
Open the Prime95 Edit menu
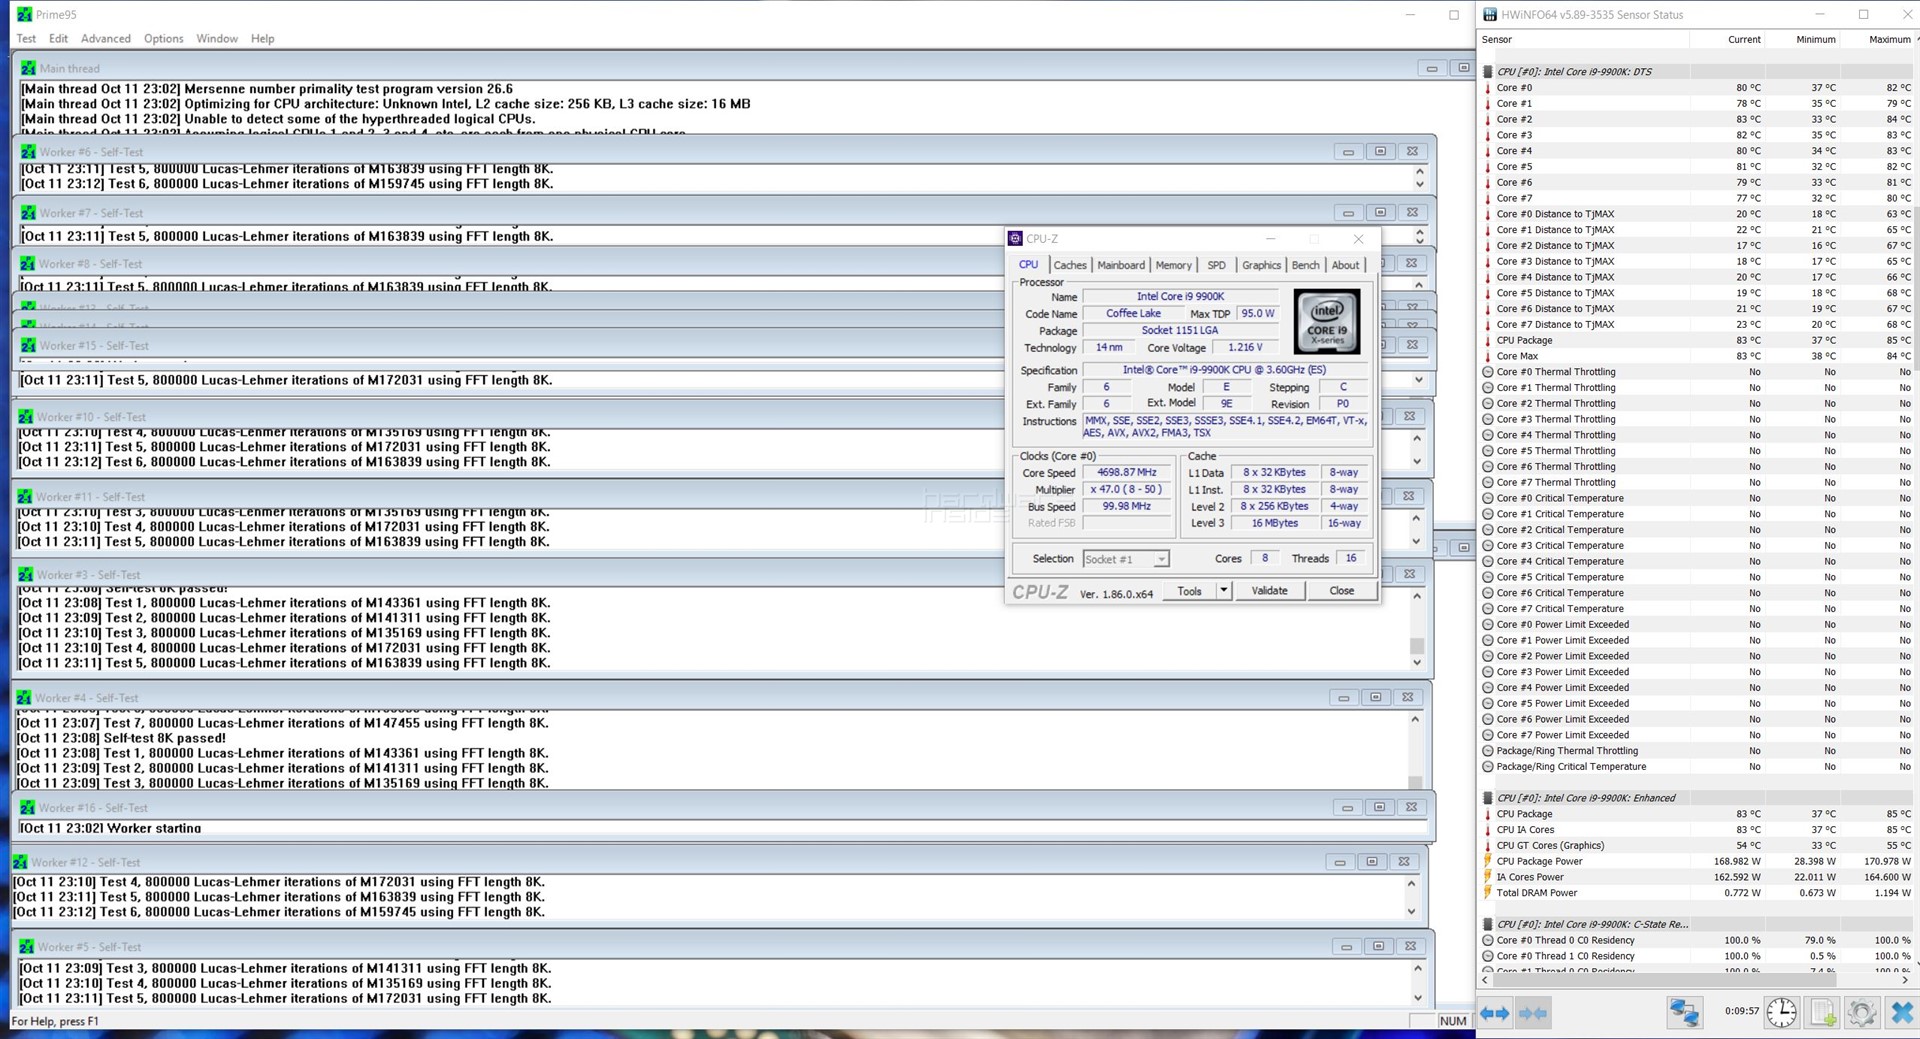(x=58, y=39)
